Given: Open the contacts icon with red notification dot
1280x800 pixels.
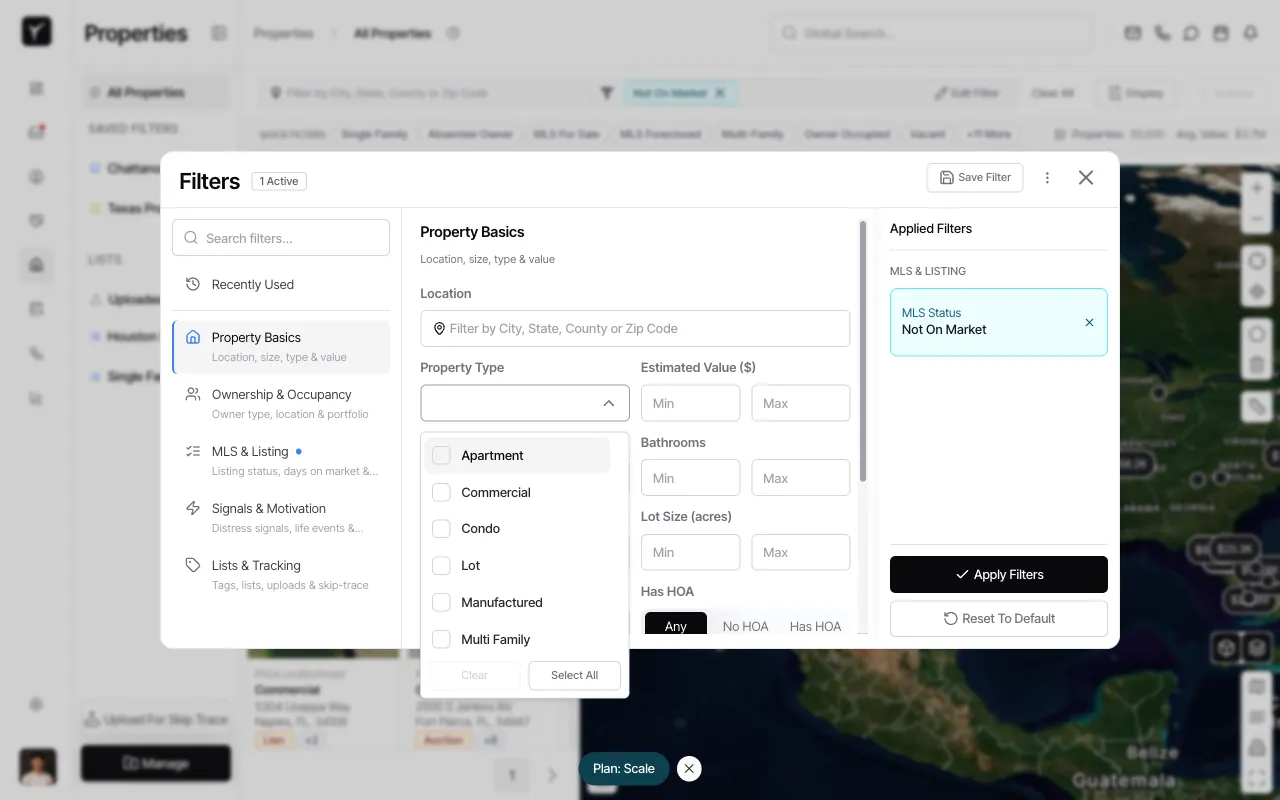Looking at the screenshot, I should 36,132.
